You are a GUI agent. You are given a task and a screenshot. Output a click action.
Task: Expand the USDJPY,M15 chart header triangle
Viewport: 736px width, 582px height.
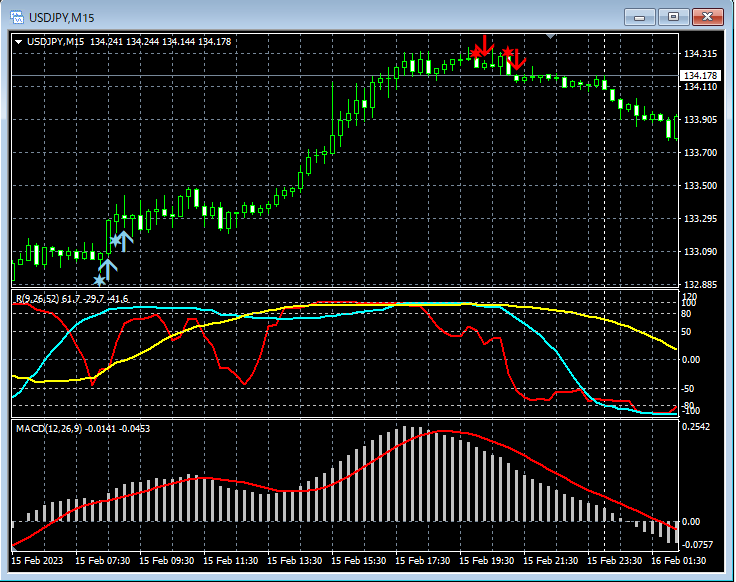[x=19, y=42]
